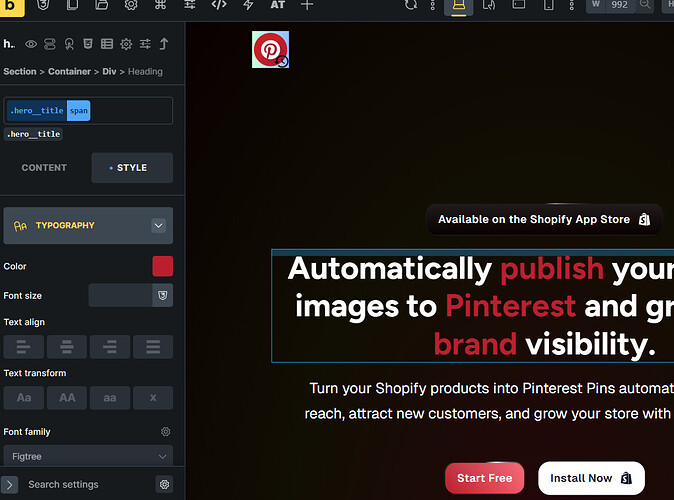
Task: Open the CSS3 class manager icon
Action: click(43, 5)
